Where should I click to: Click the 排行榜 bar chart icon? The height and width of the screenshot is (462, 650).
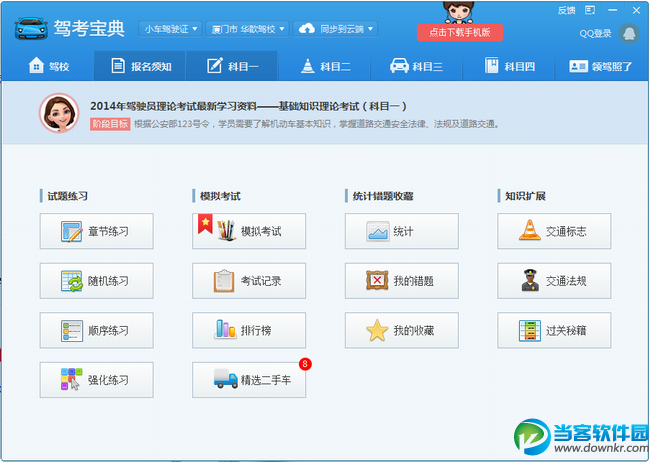[x=225, y=329]
